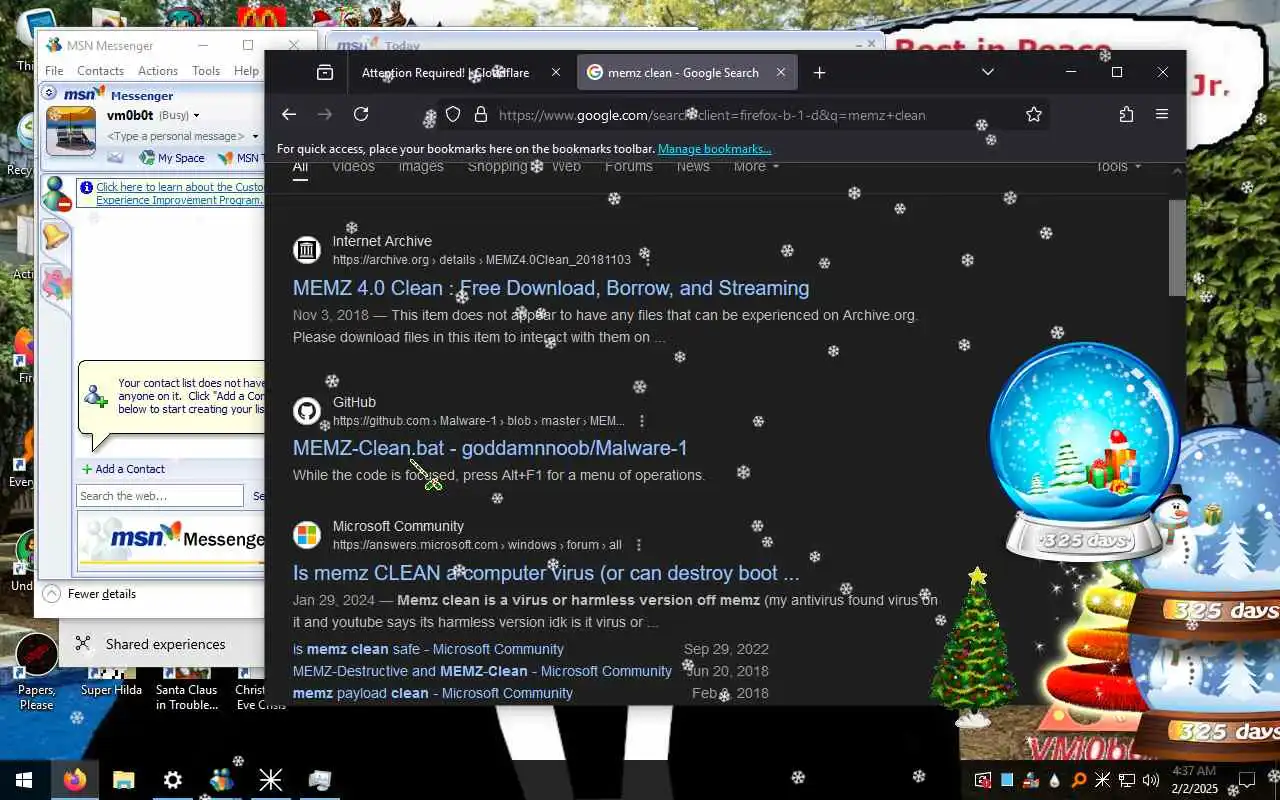Open the Messenger e-mail inbox envelope icon
The image size is (1280, 800).
pyautogui.click(x=116, y=158)
